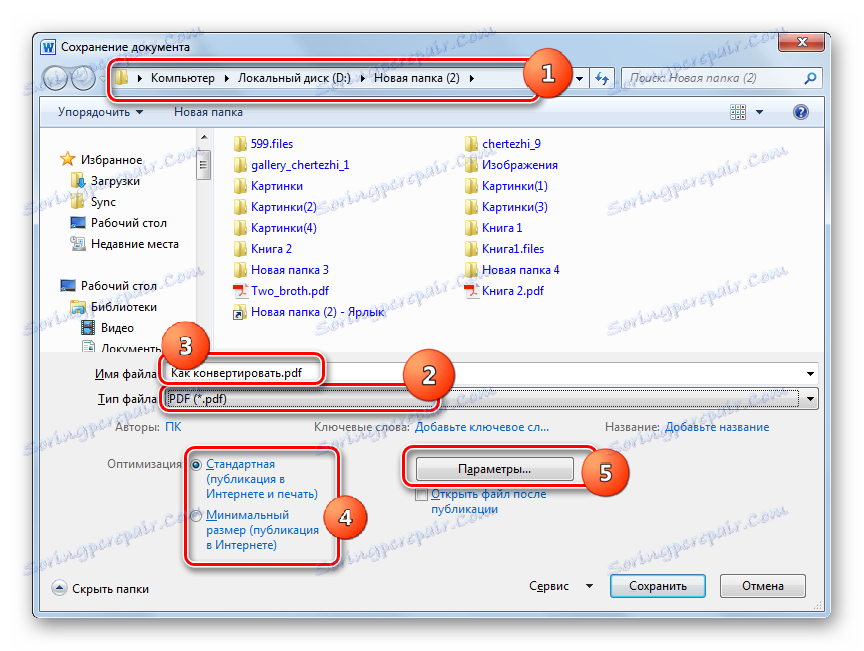Click the Скрыть папки label

(x=110, y=589)
